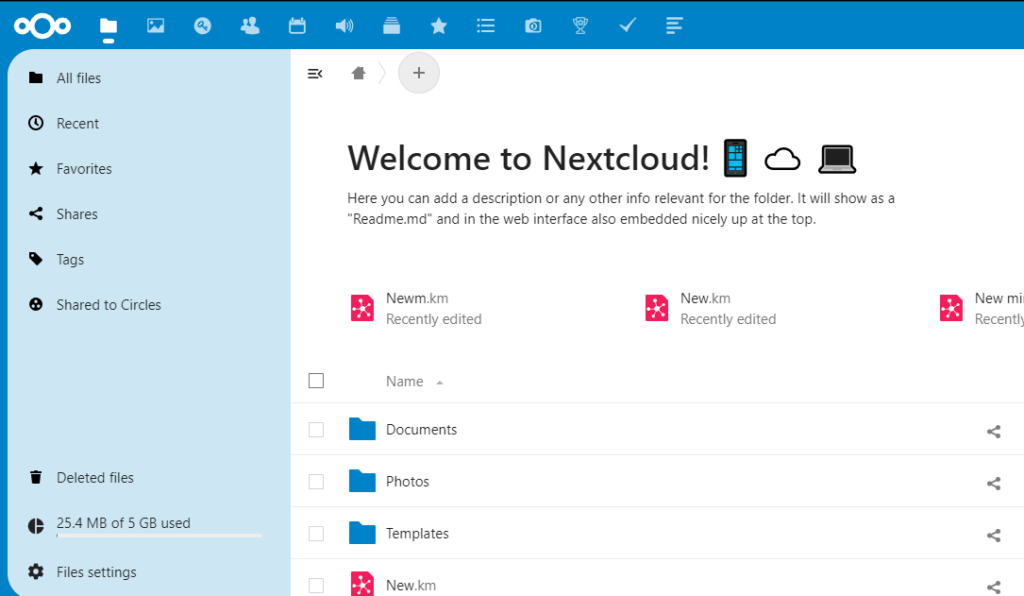Click the Nextcloud logo

pos(42,26)
